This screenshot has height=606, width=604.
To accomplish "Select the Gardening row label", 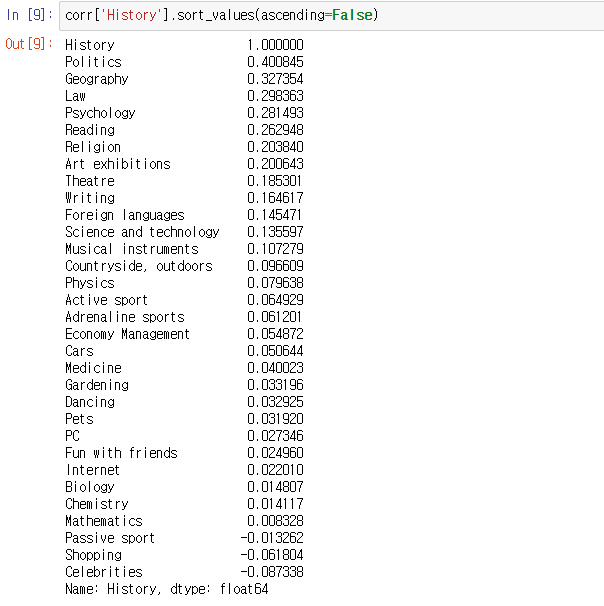I will (x=97, y=385).
